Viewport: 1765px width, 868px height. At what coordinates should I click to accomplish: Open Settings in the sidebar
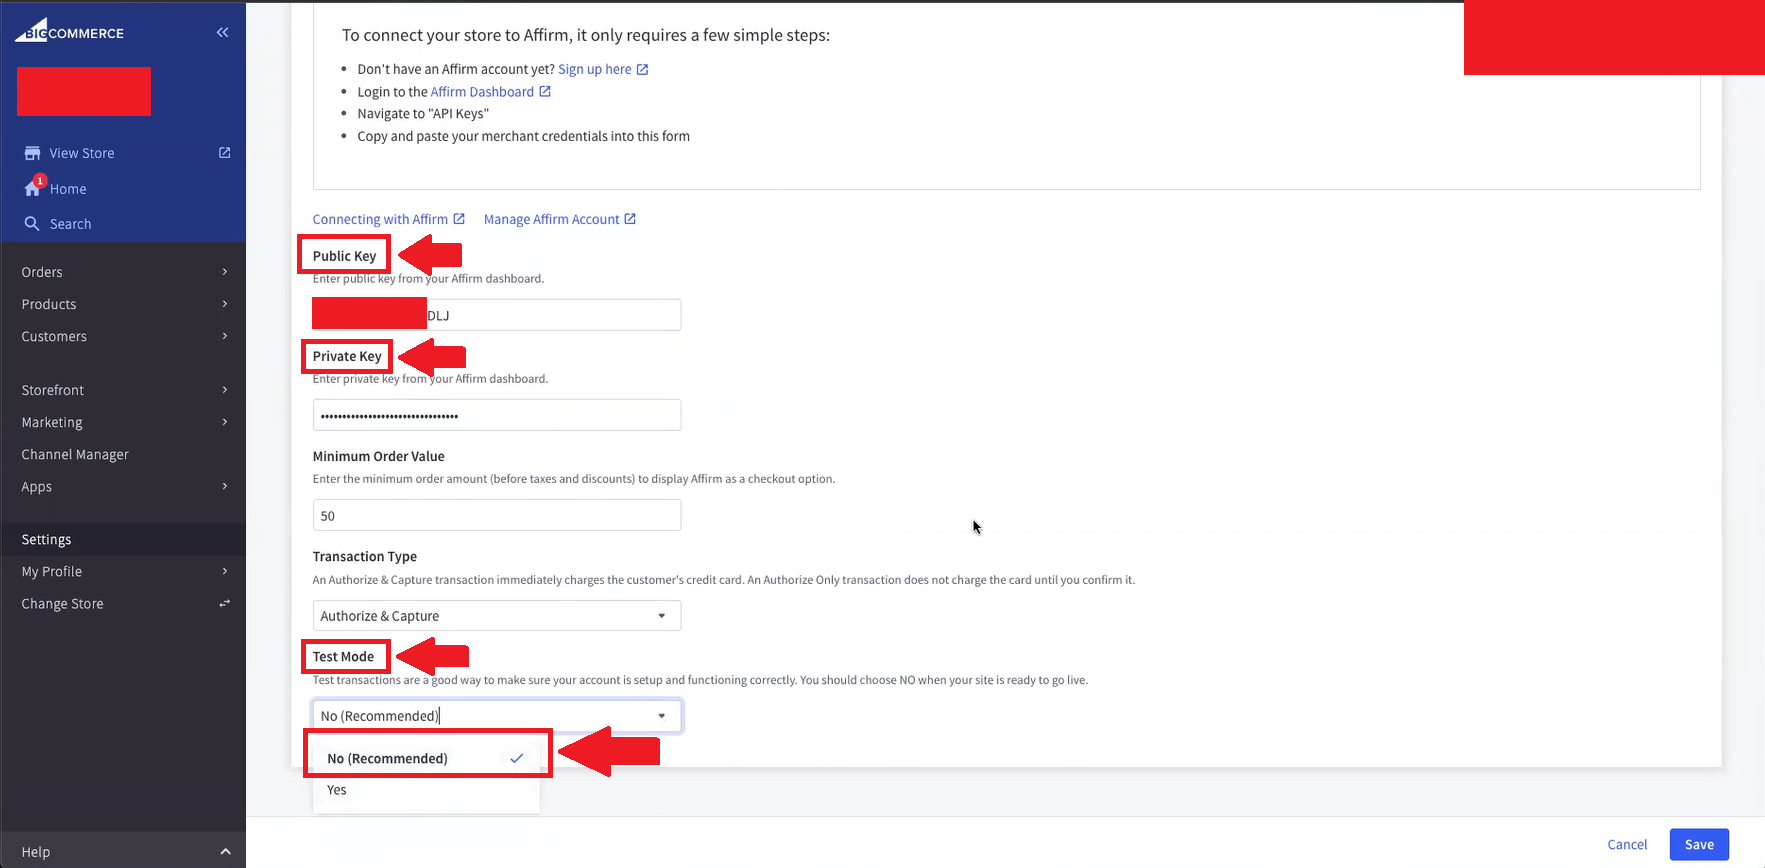coord(46,539)
